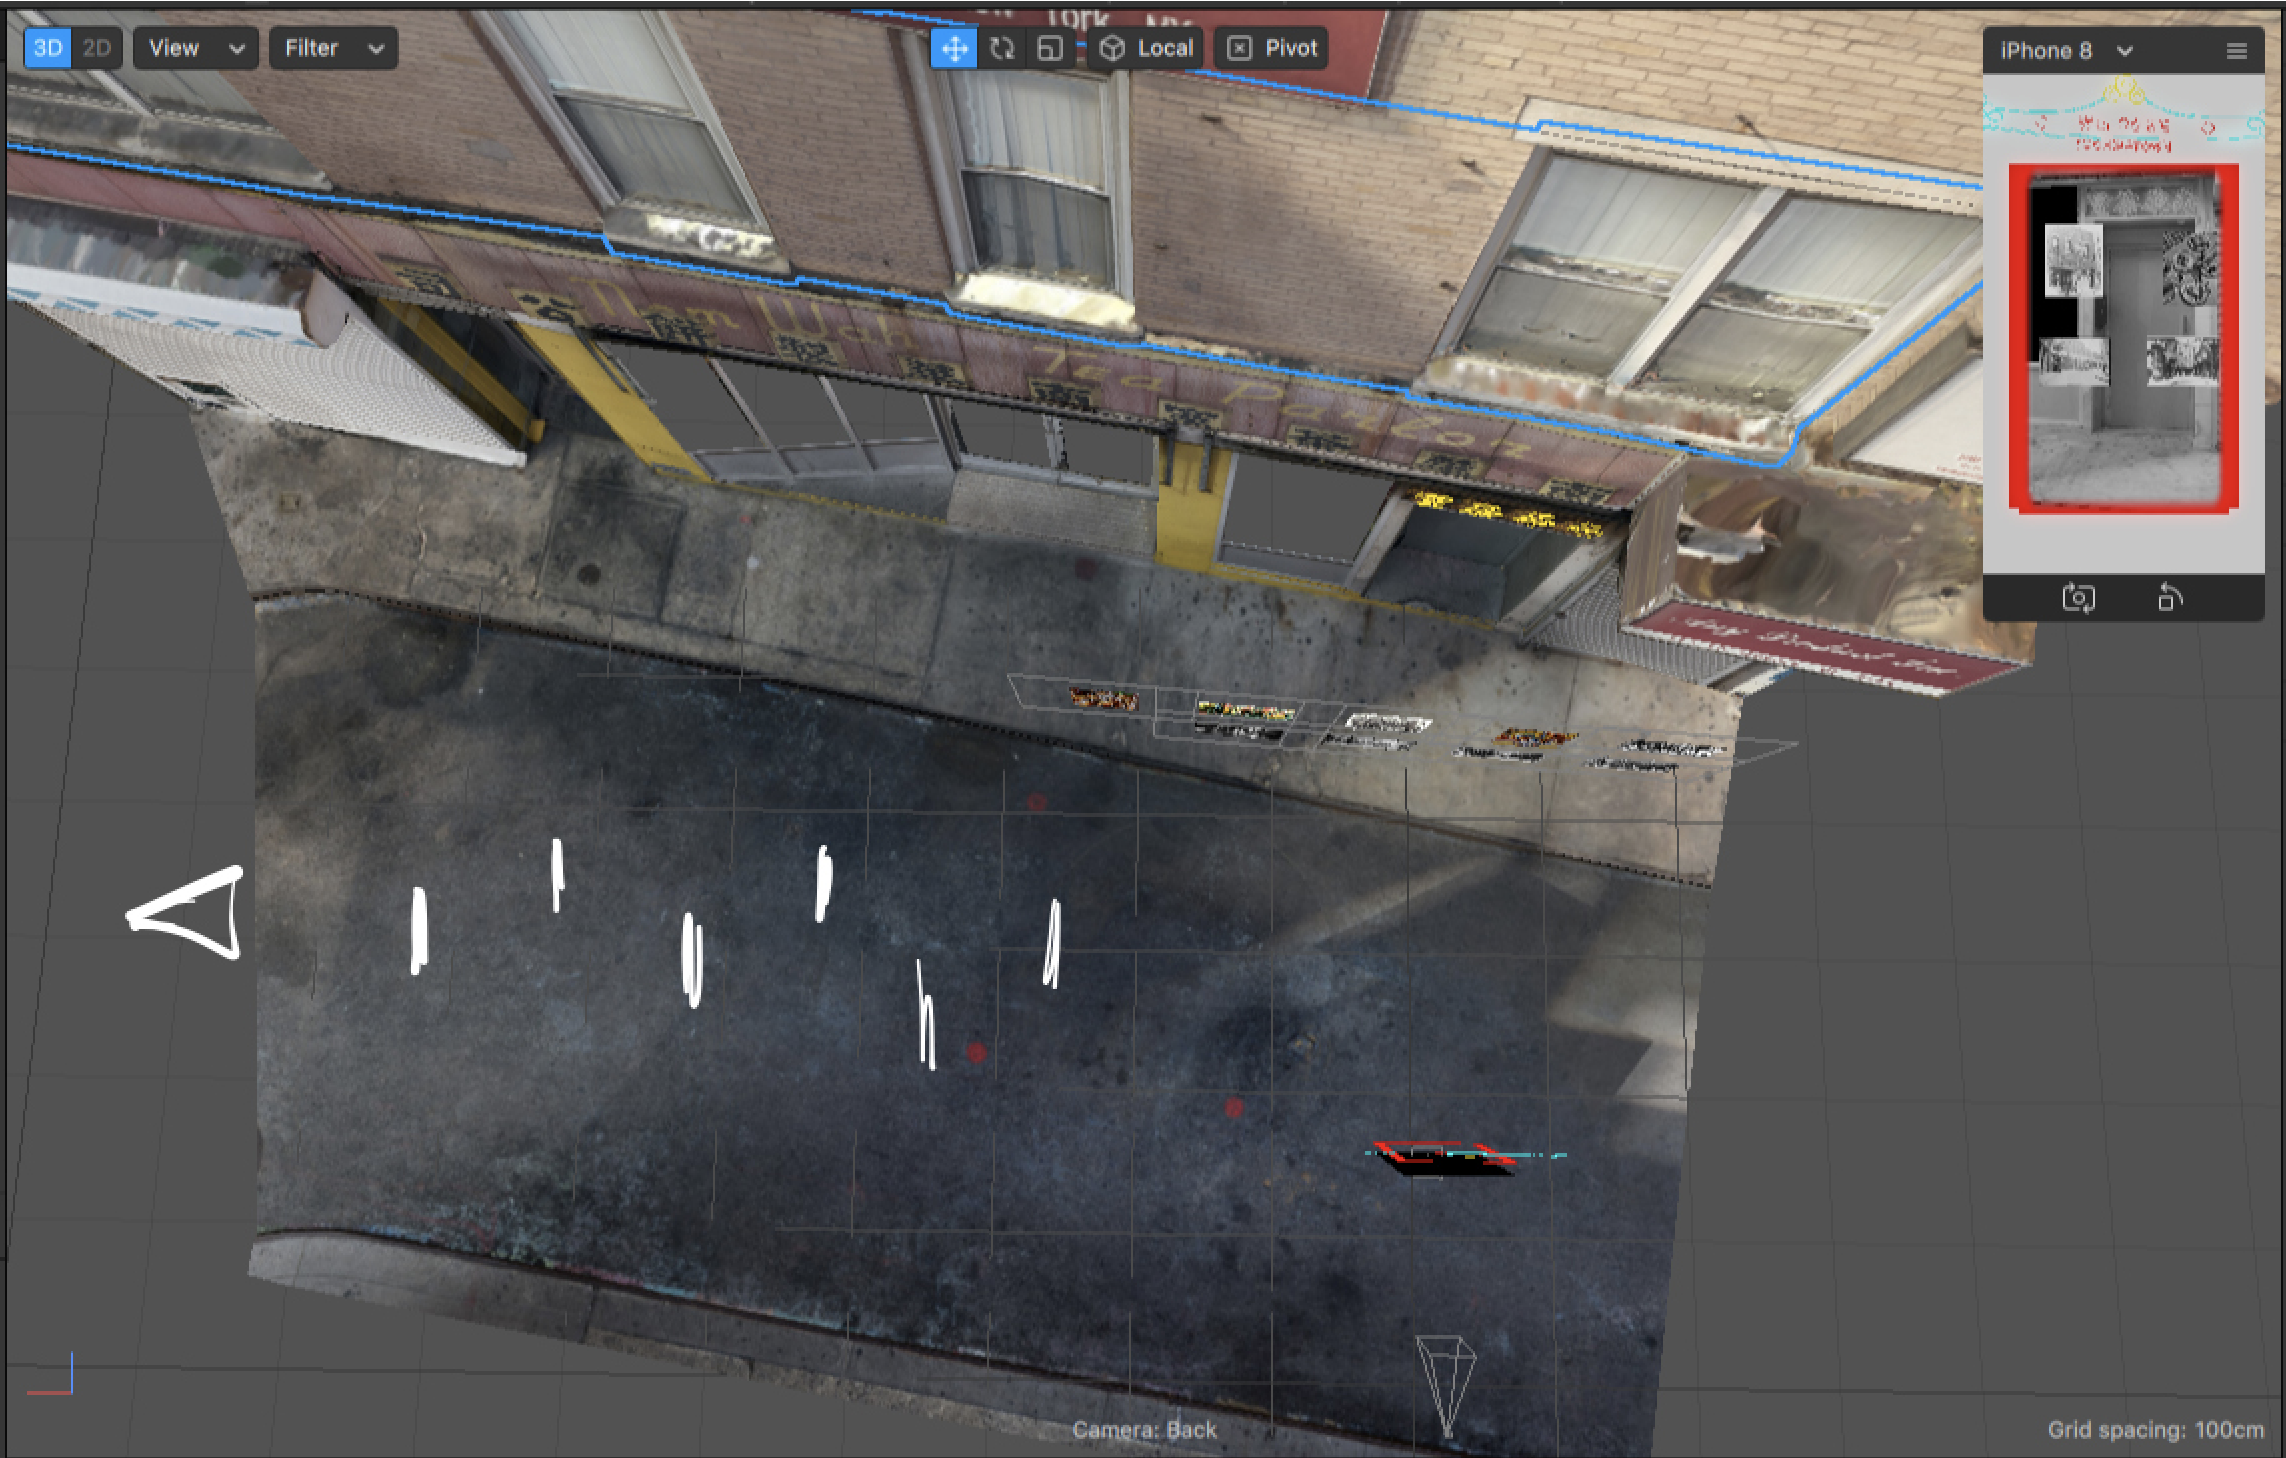This screenshot has width=2286, height=1458.
Task: Click the red-framed device preview image
Action: point(2123,340)
